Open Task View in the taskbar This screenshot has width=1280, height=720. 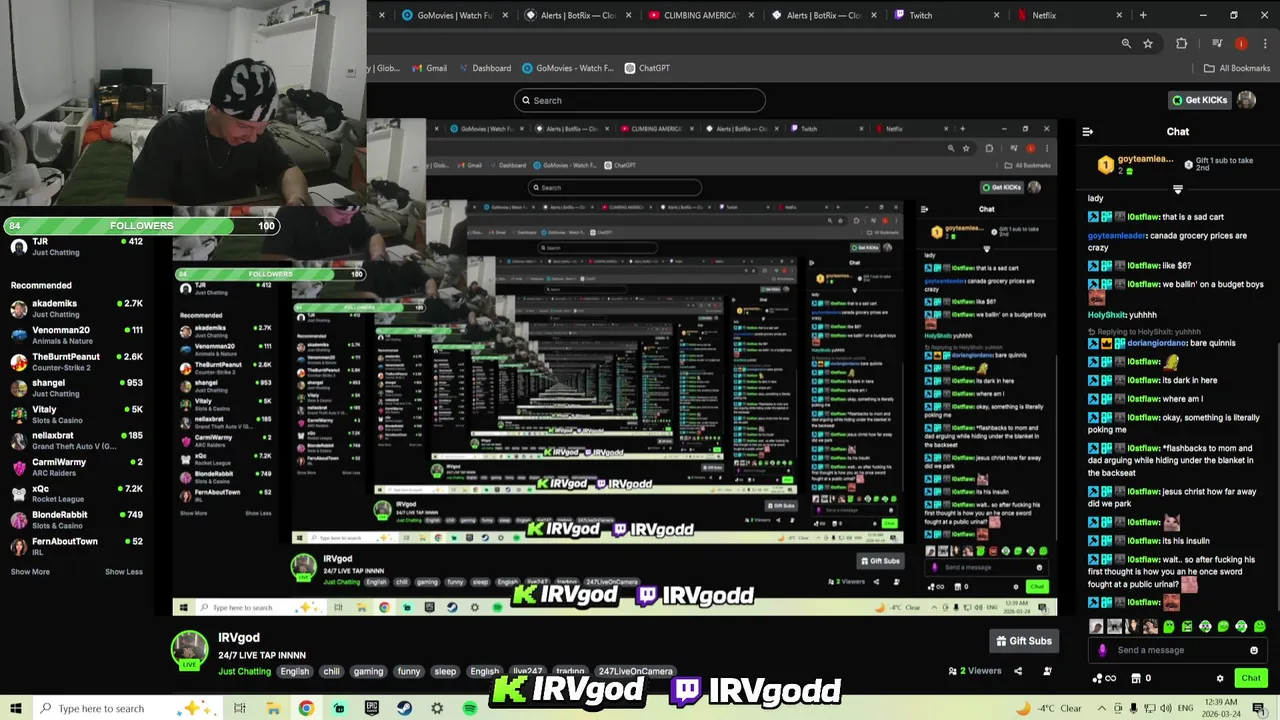240,708
